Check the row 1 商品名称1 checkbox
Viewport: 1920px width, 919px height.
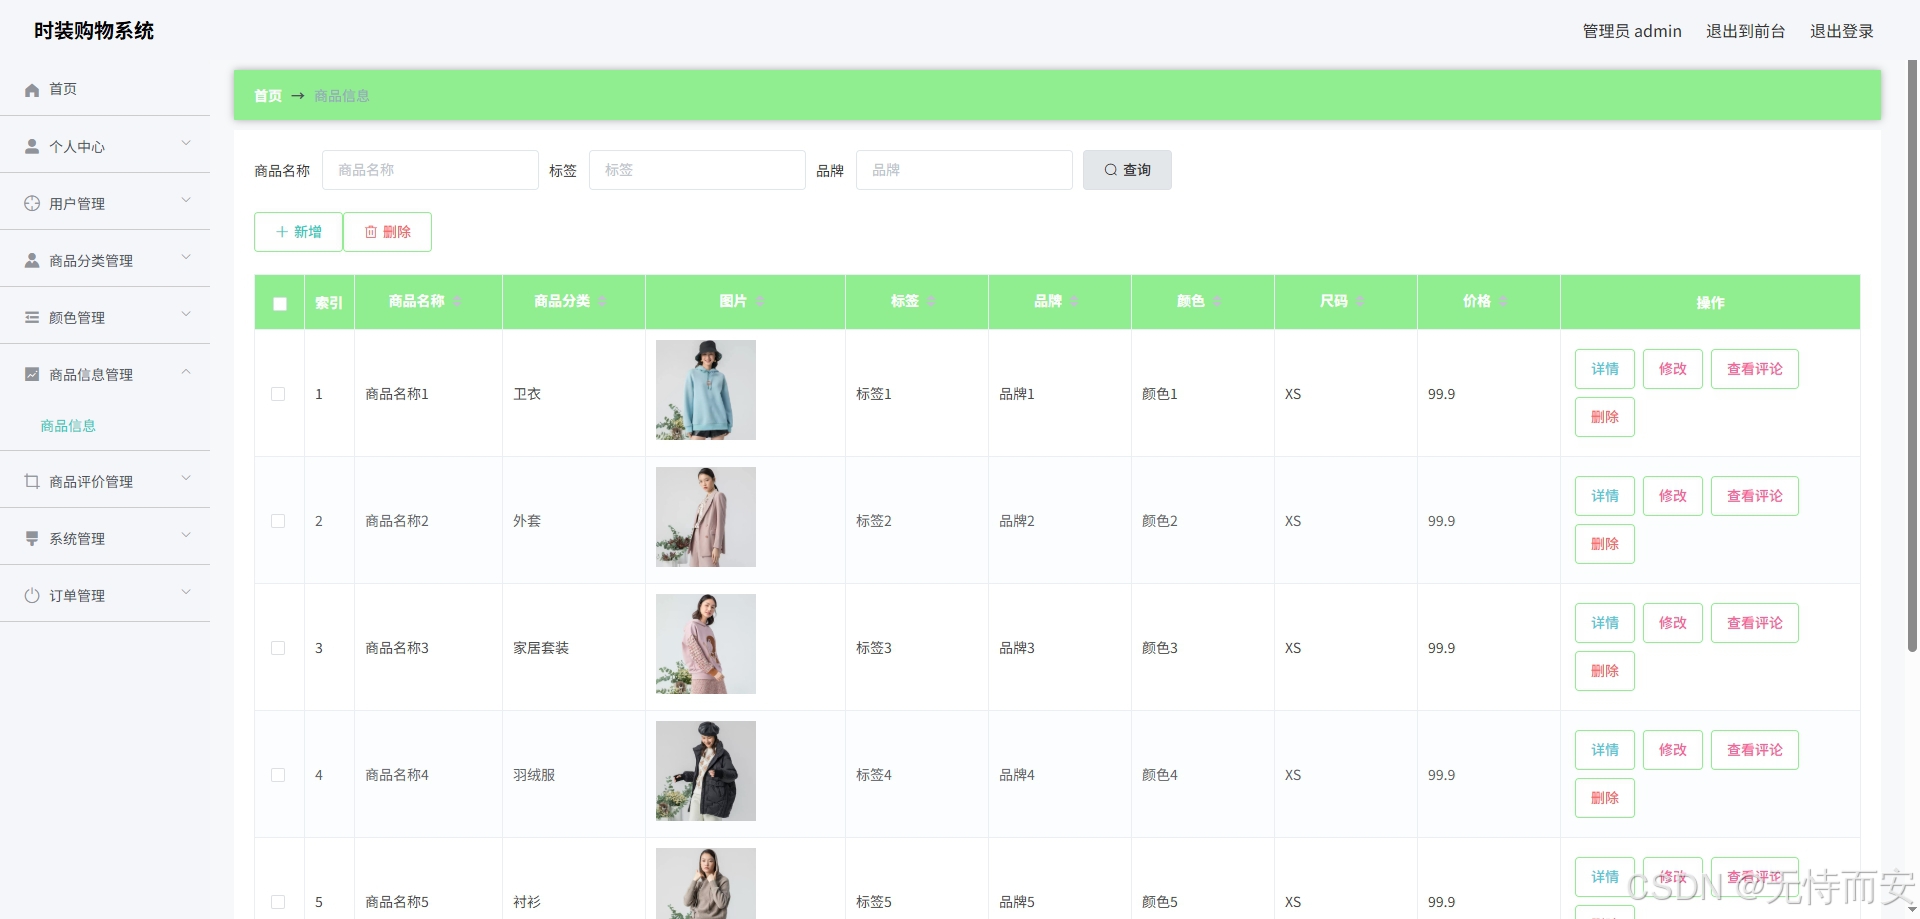(x=278, y=394)
